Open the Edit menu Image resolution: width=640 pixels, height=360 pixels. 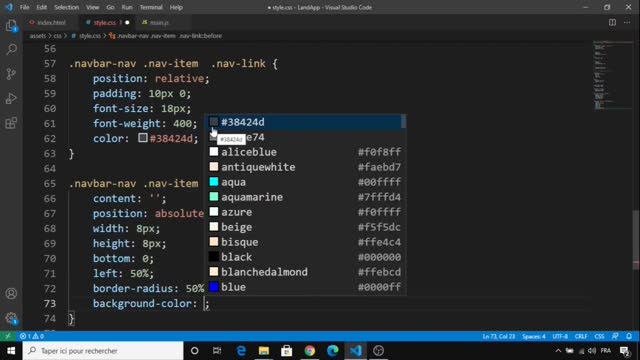tap(42, 7)
